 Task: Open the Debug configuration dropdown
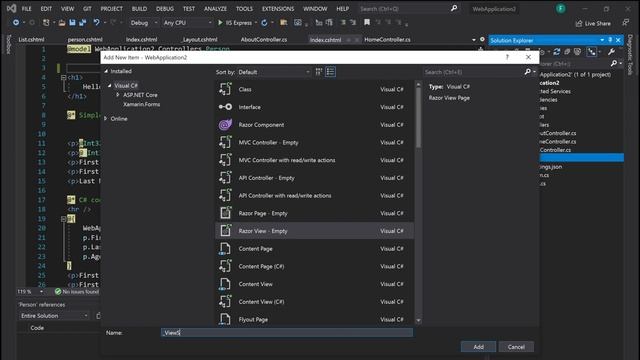(x=144, y=23)
